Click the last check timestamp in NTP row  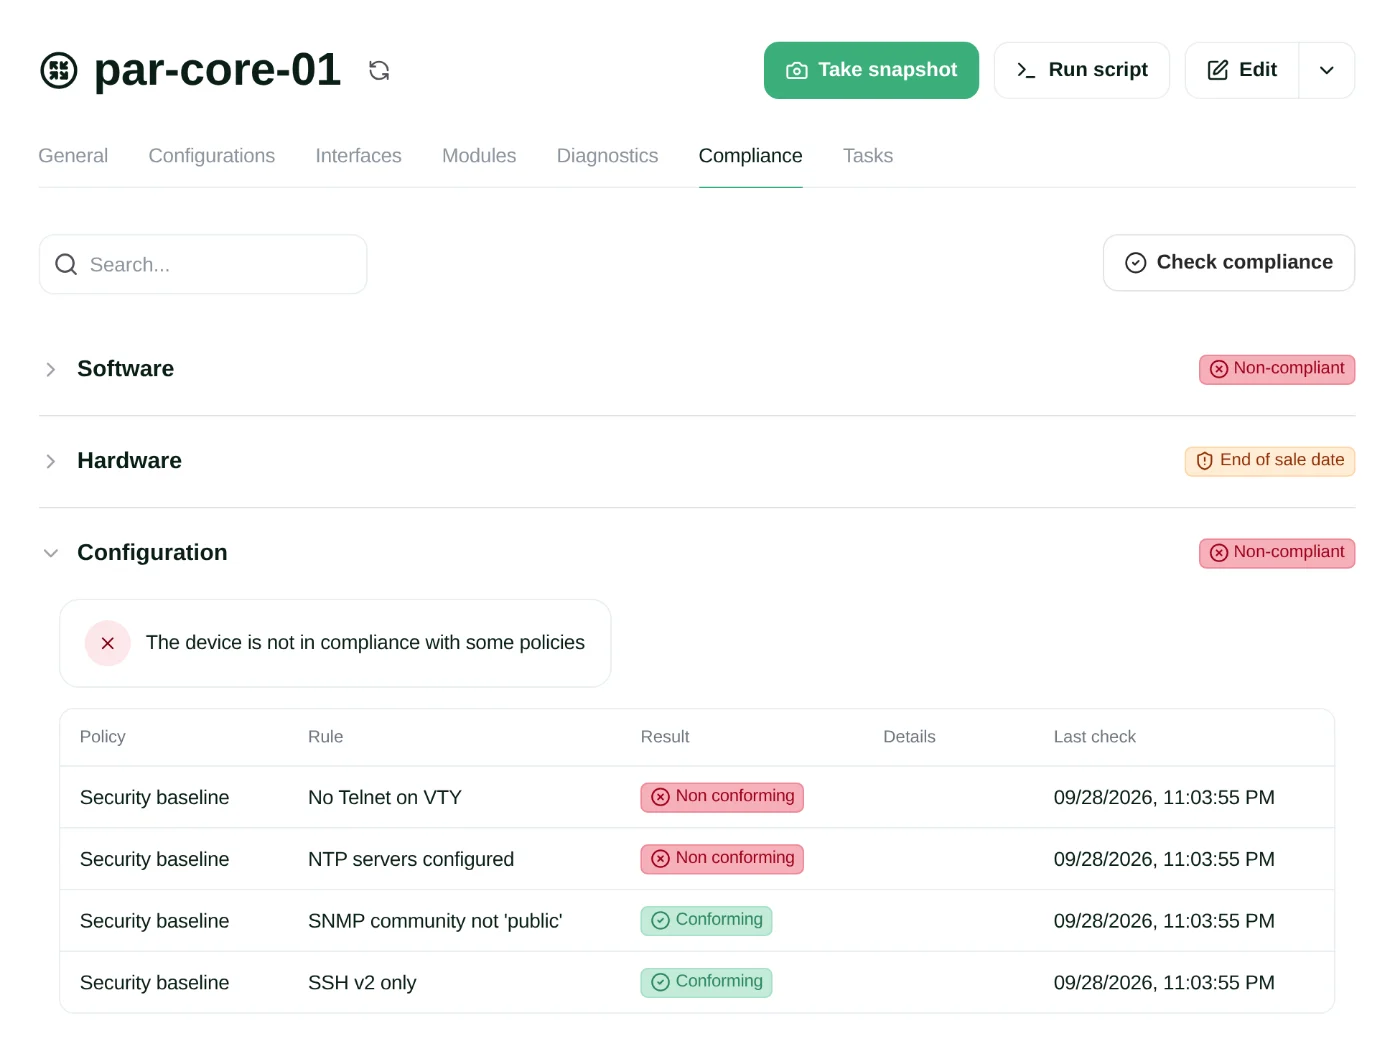1164,860
